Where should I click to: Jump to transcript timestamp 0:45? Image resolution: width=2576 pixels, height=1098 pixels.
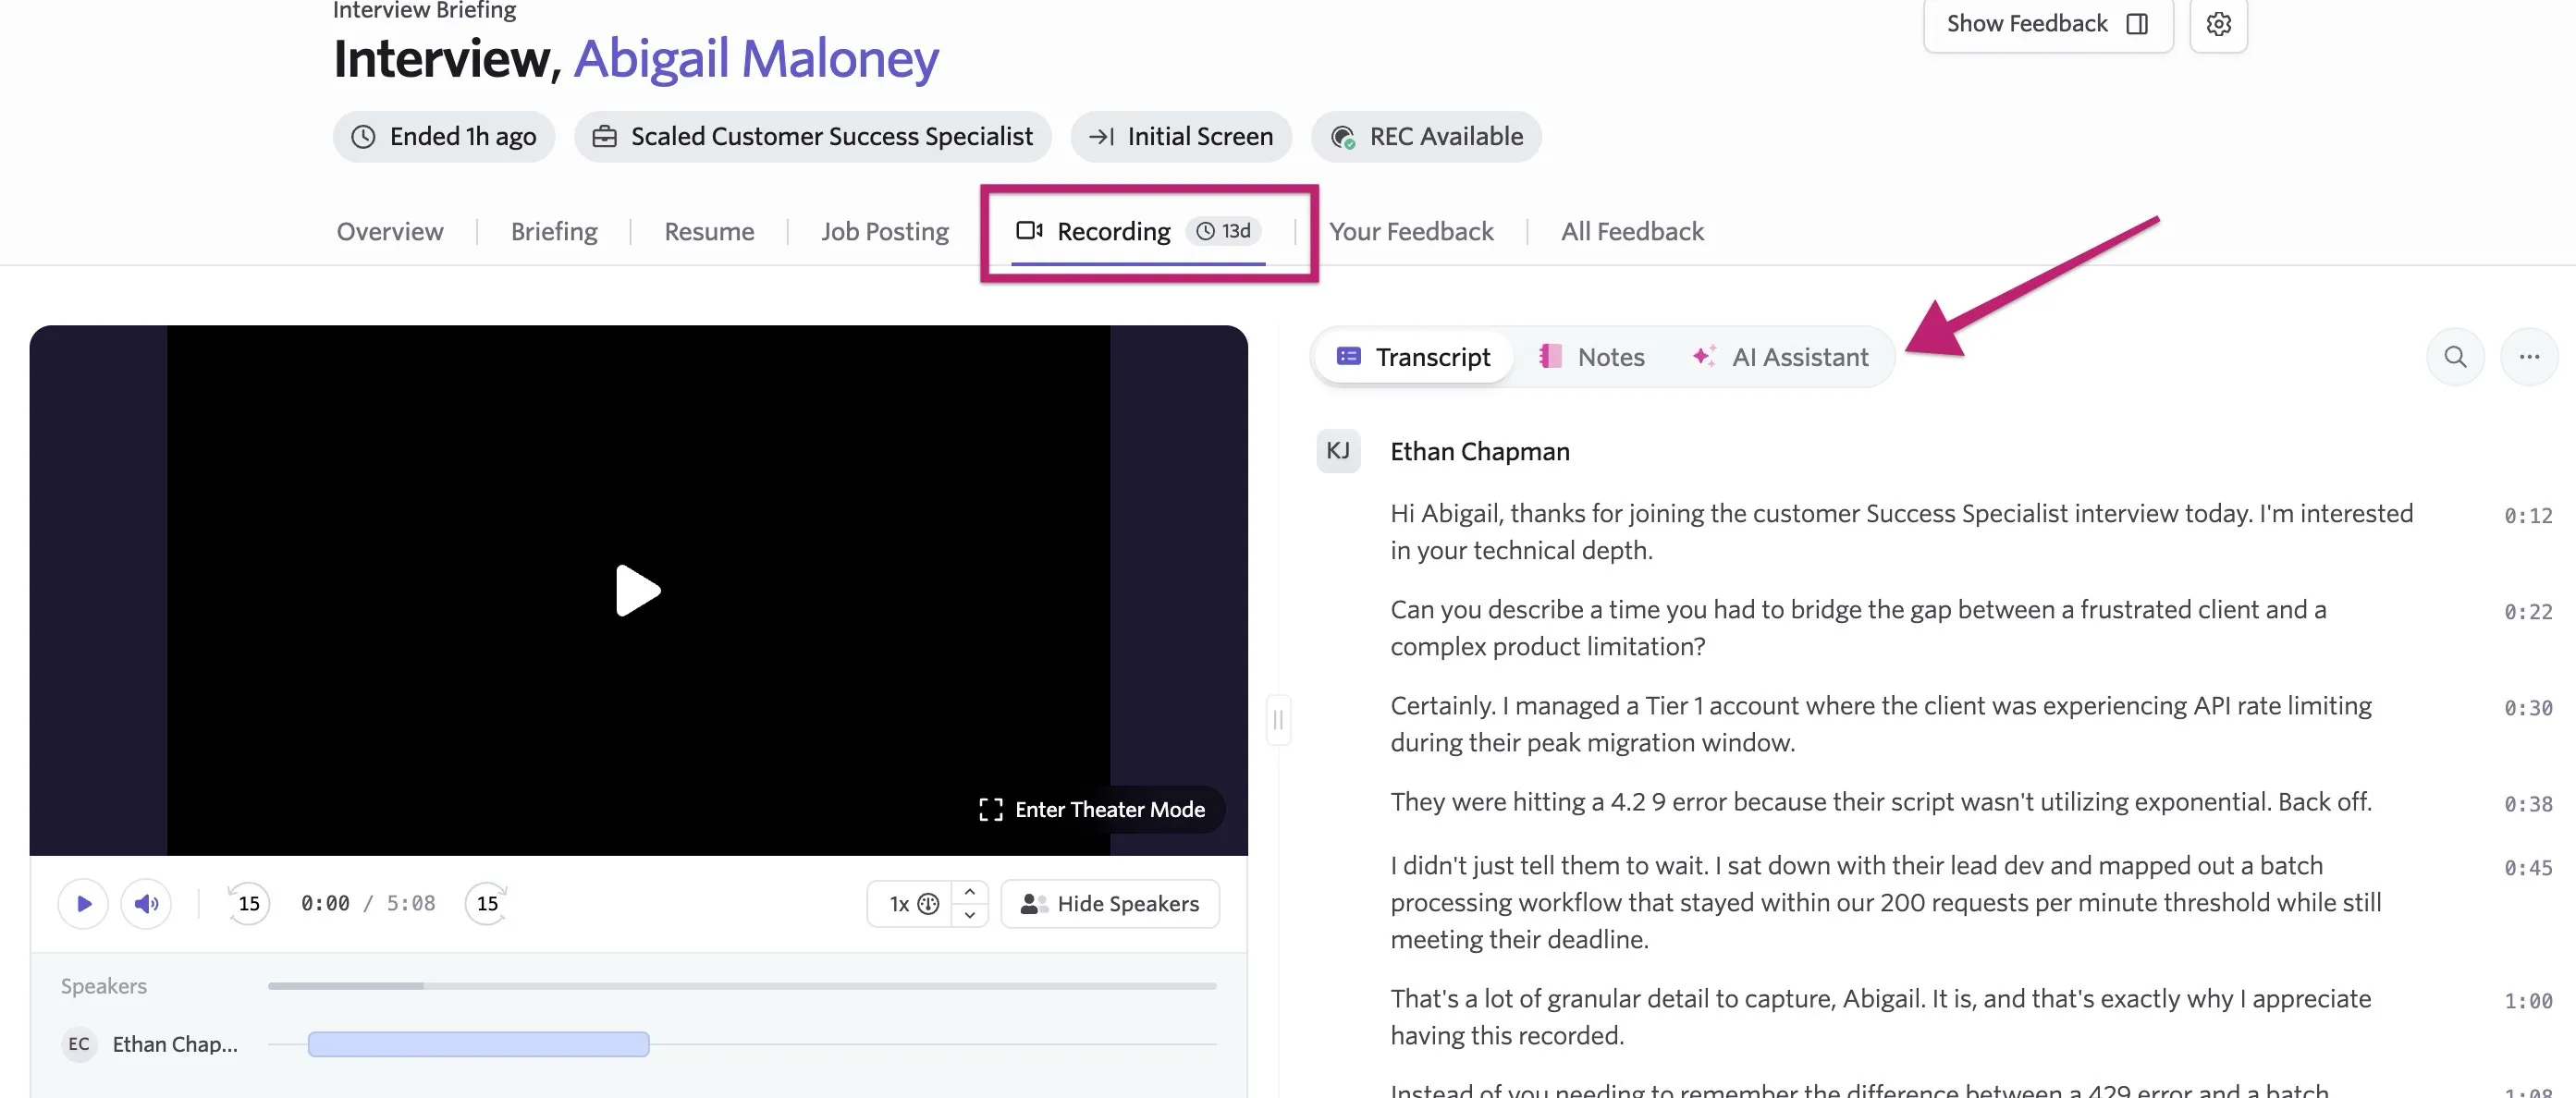(x=2527, y=868)
